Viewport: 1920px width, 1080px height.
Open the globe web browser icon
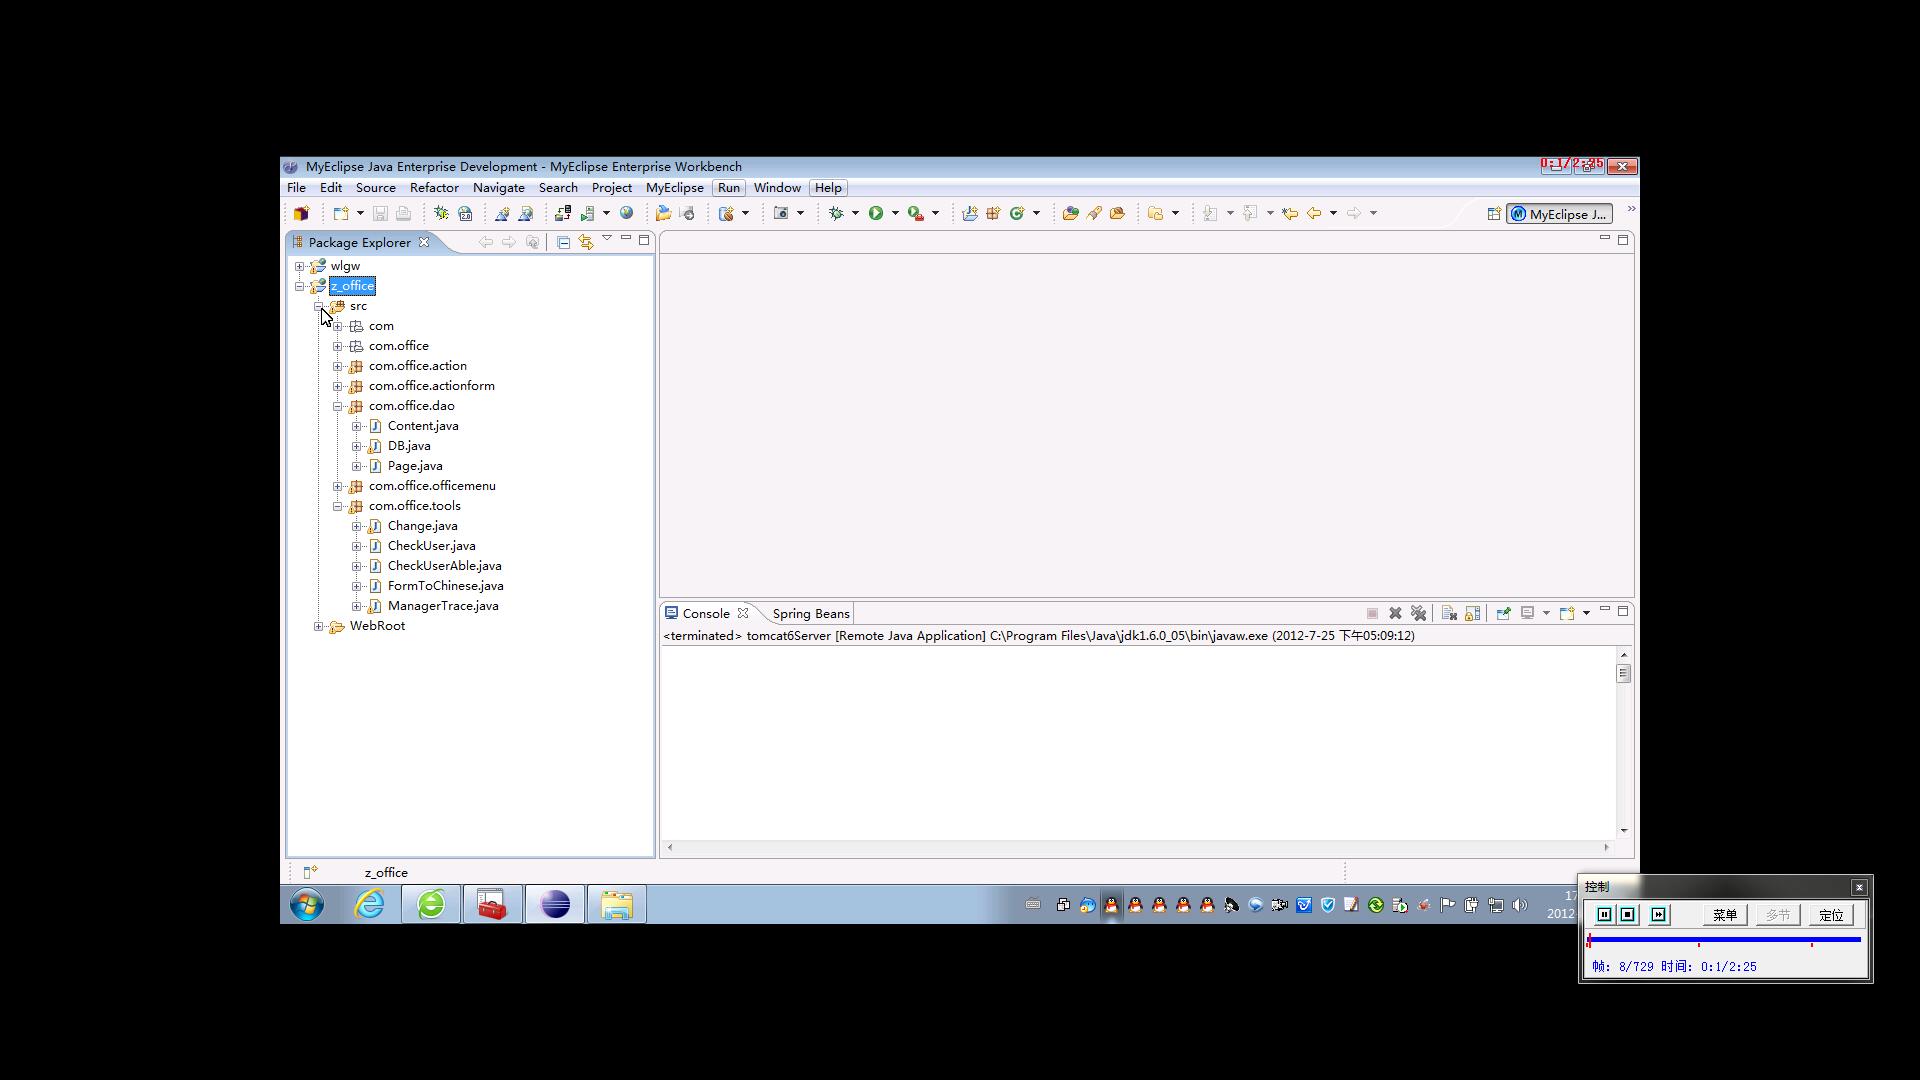(627, 213)
